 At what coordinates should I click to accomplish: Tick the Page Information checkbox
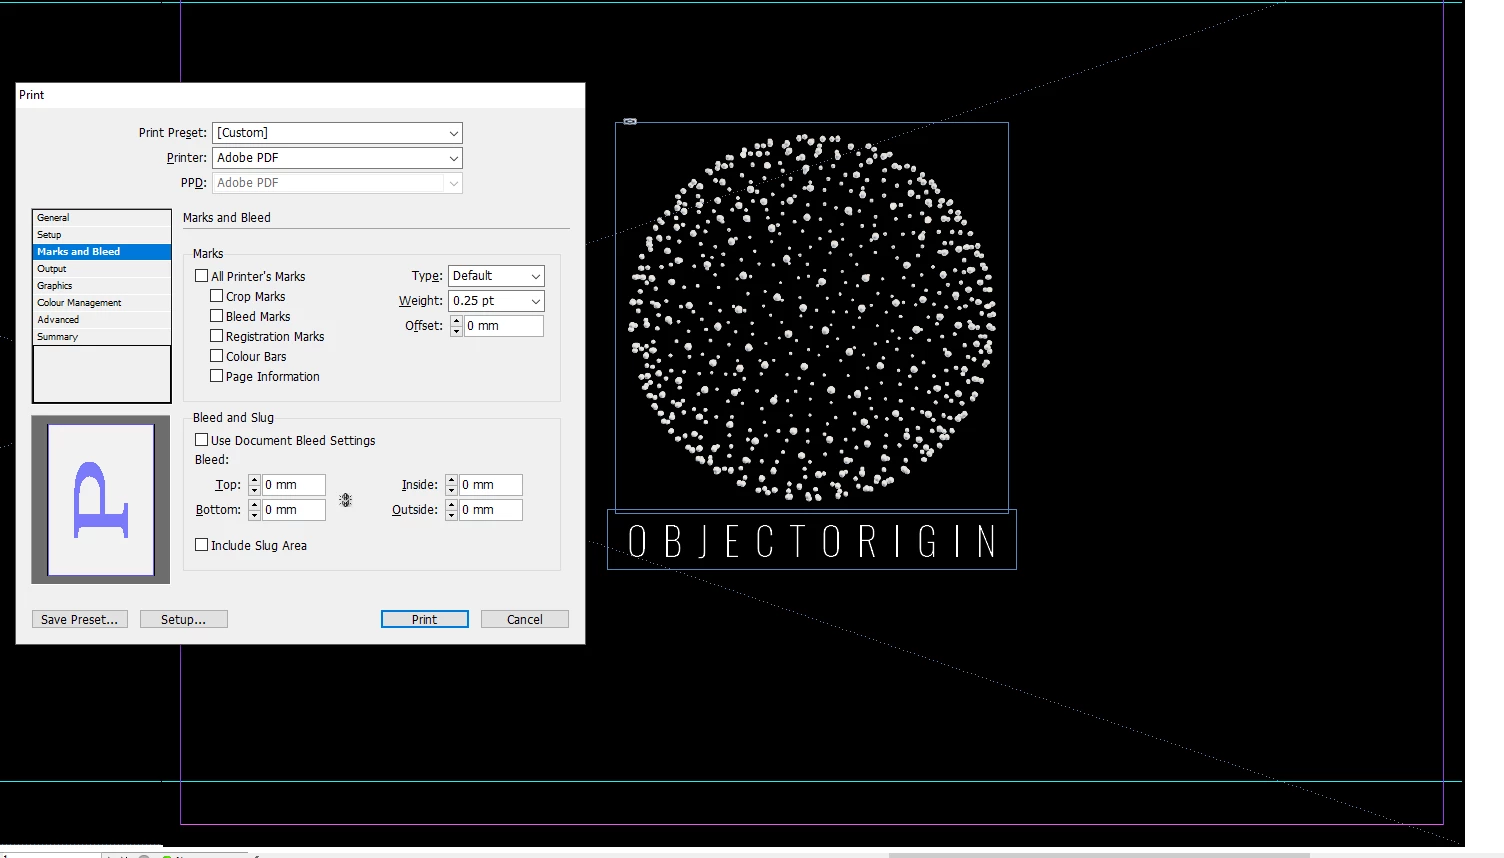(216, 376)
